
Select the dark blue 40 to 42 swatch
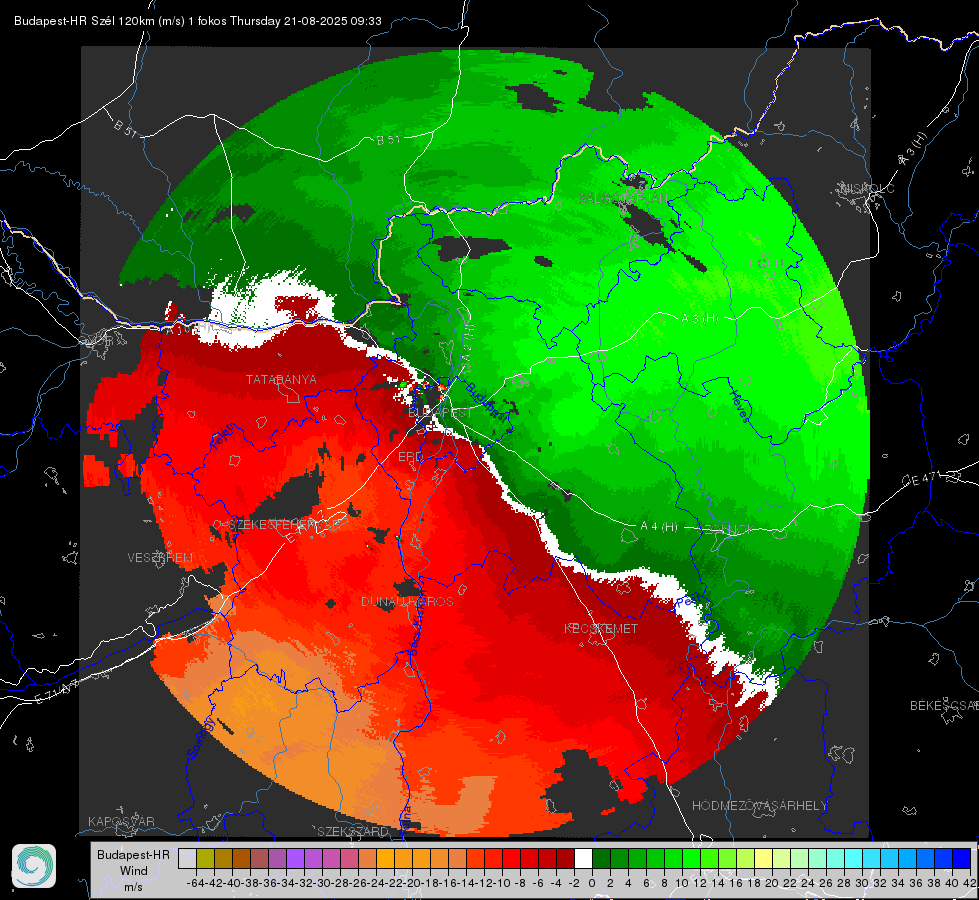[962, 858]
